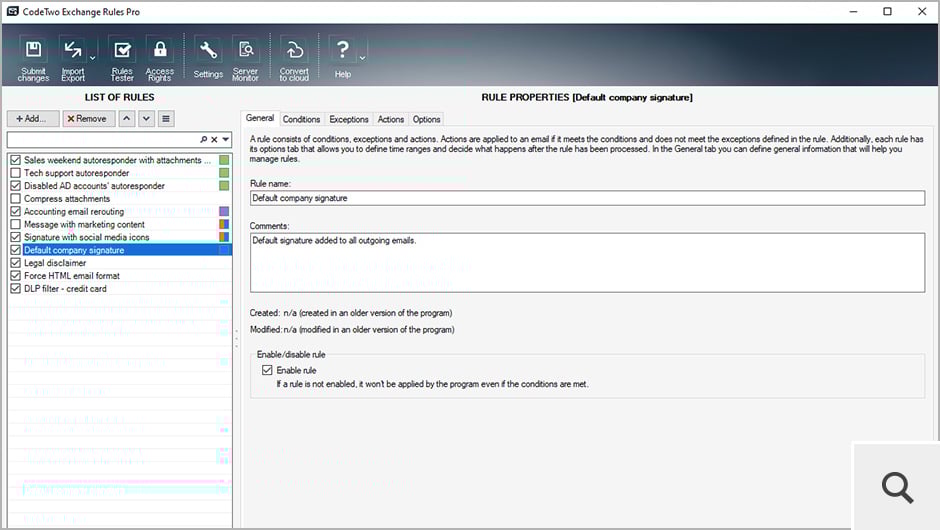Toggle DLP filter - credit card checkbox
Screen dimensions: 940x530
16,288
